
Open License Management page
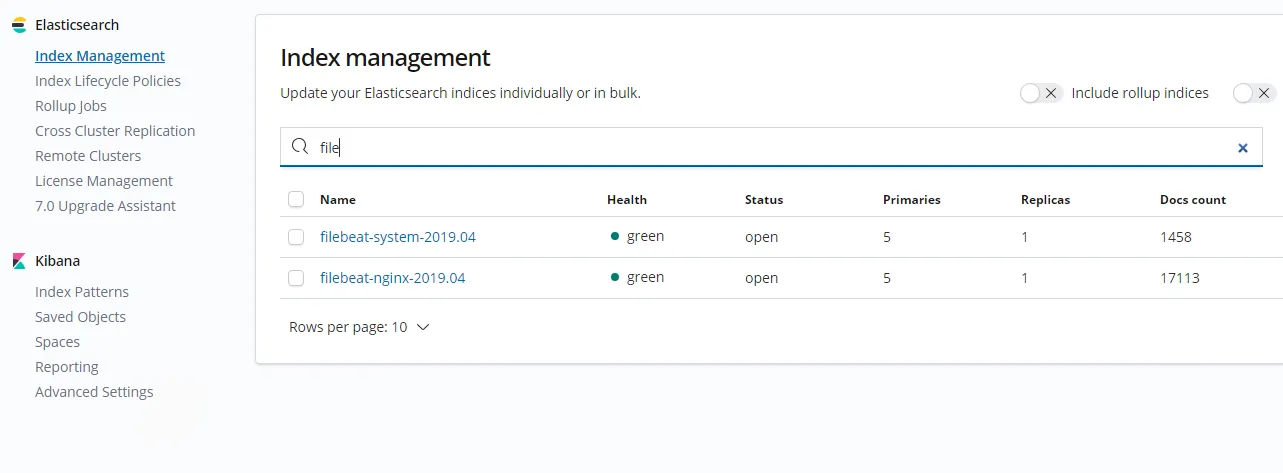pyautogui.click(x=104, y=181)
